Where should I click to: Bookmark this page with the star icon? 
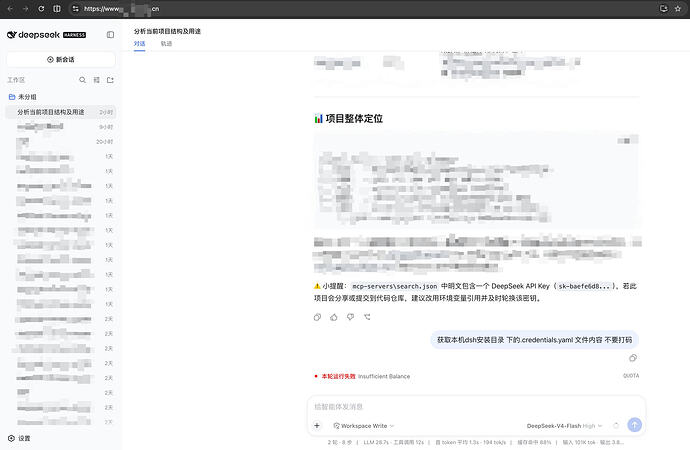(678, 8)
